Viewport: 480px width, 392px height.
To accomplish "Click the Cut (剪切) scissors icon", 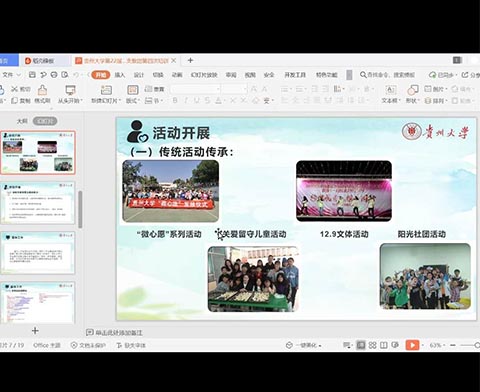I will click(14, 89).
